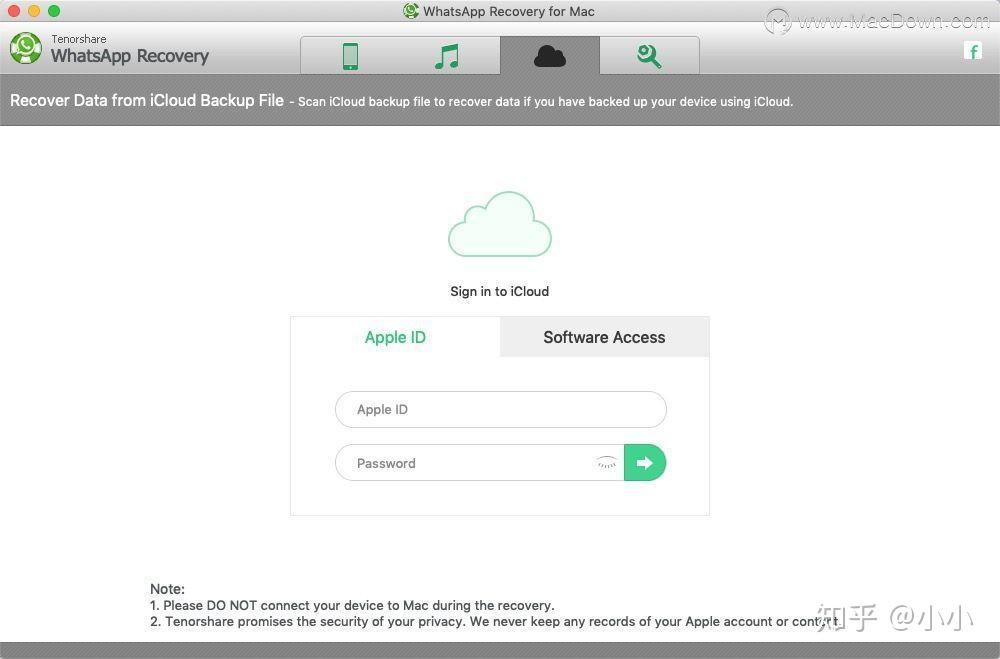Image resolution: width=1000 pixels, height=659 pixels.
Task: Select the iOS device recovery phone icon
Action: coord(350,56)
